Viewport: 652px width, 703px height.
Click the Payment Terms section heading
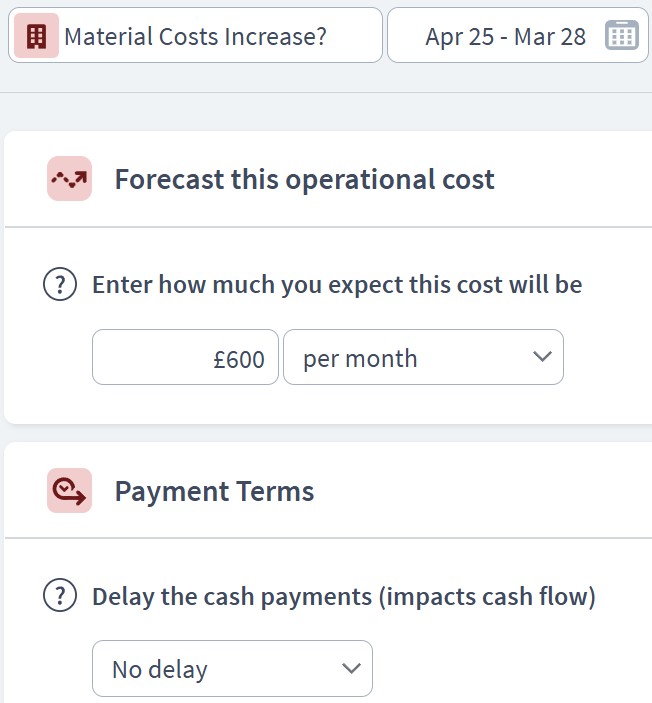tap(214, 491)
